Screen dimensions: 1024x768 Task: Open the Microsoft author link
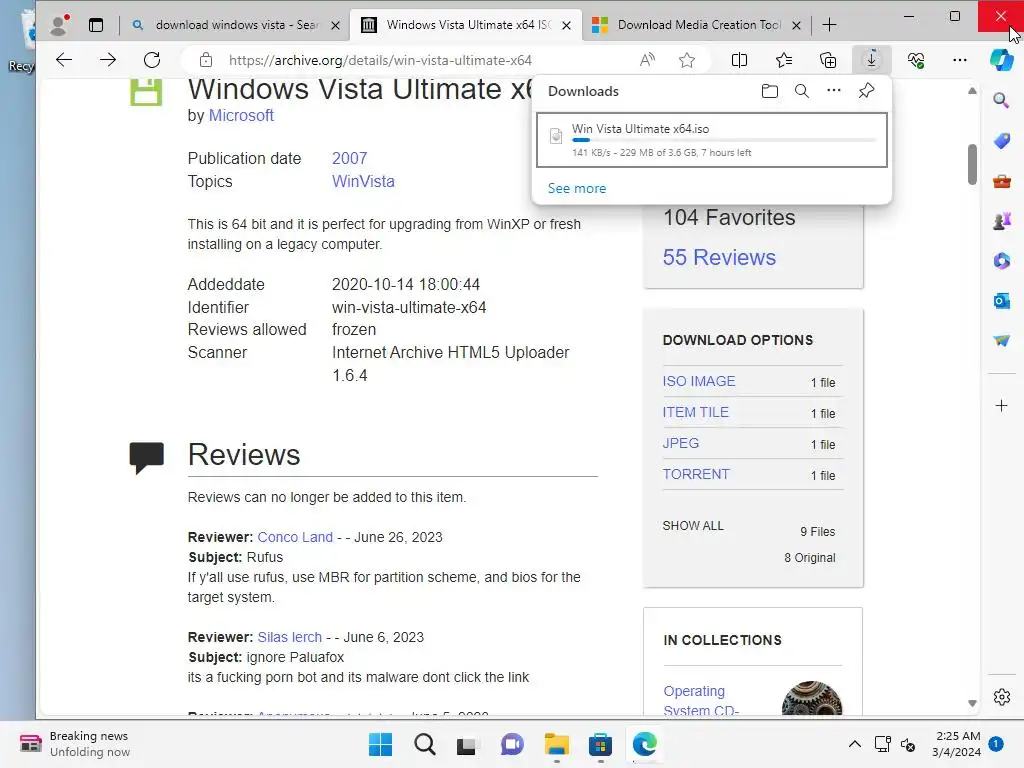[241, 115]
